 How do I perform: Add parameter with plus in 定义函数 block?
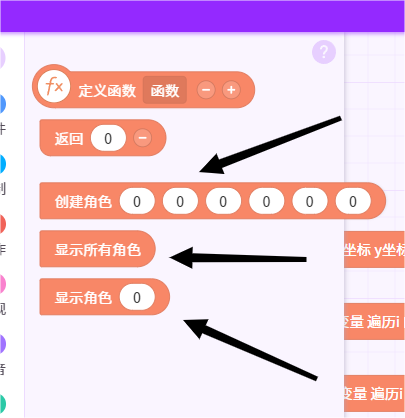(231, 90)
